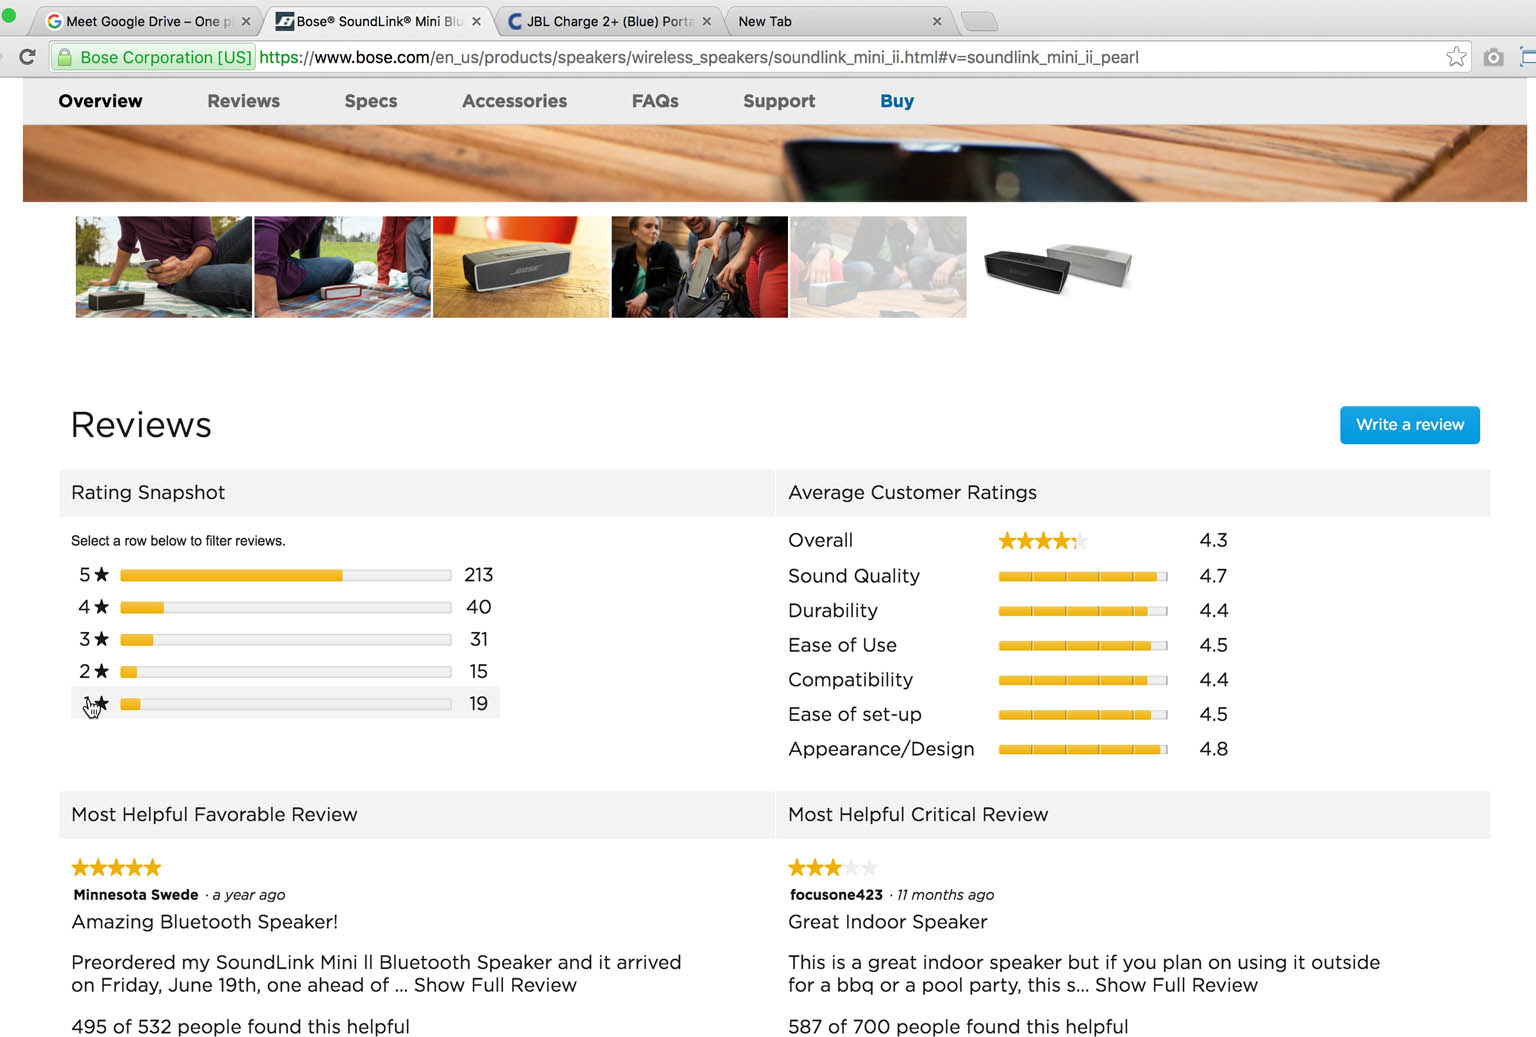This screenshot has height=1037, width=1536.
Task: Open a new browser tab button
Action: point(979,21)
